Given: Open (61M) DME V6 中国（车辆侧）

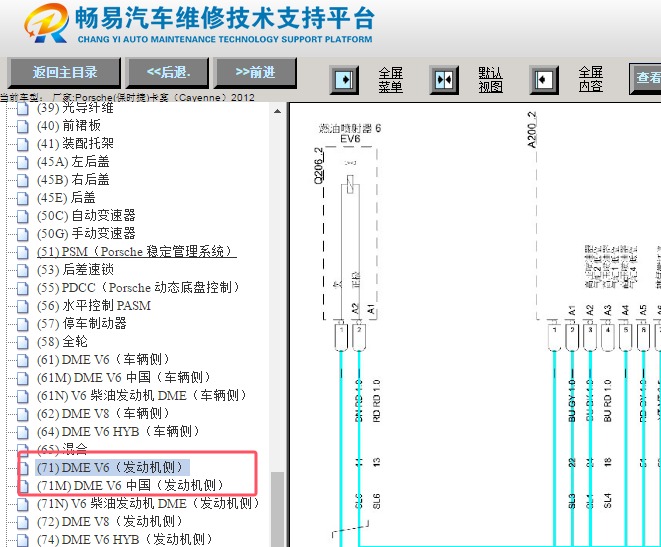Looking at the screenshot, I should point(124,378).
